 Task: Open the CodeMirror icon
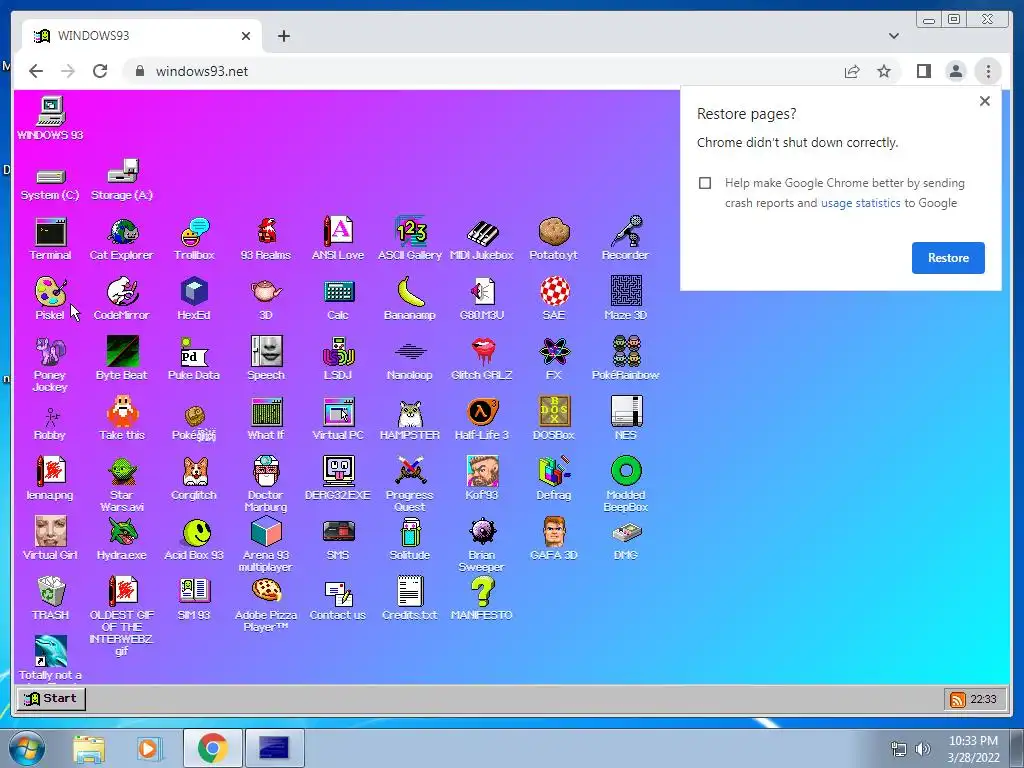point(121,299)
